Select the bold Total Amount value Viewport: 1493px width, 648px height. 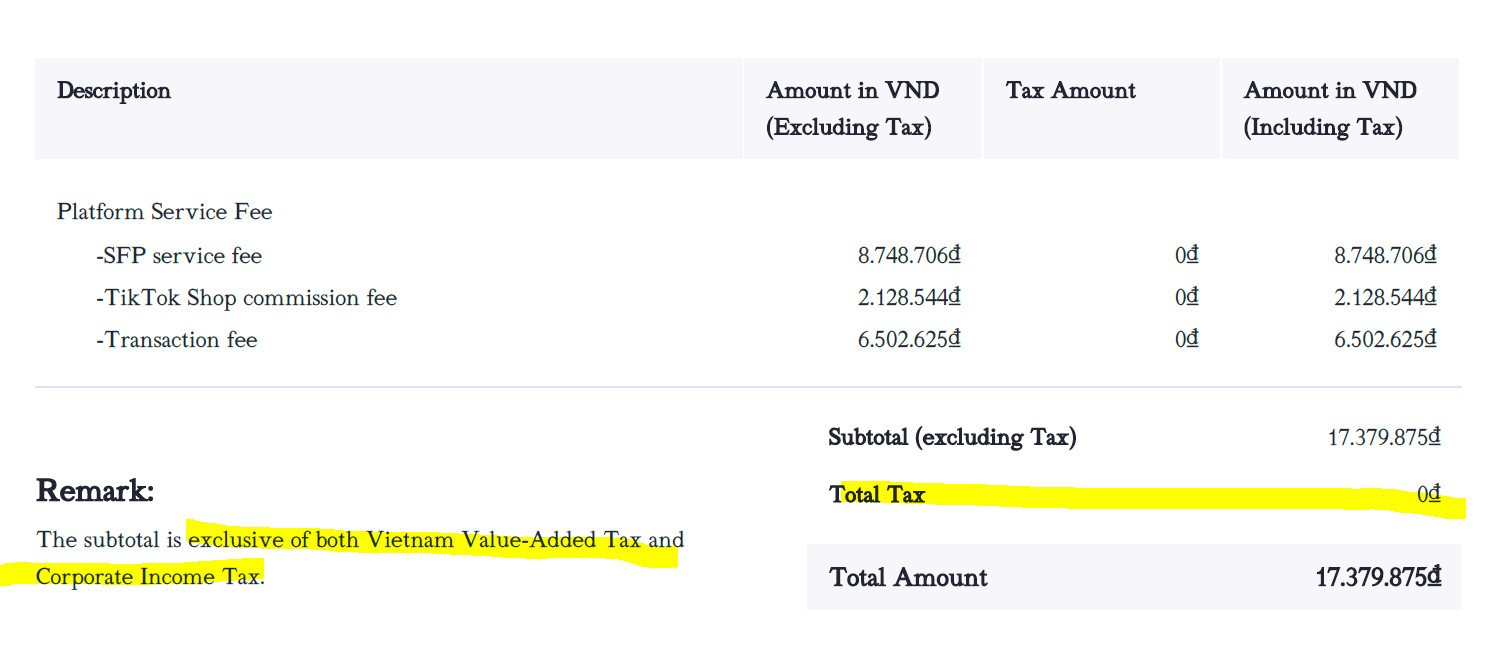1378,577
